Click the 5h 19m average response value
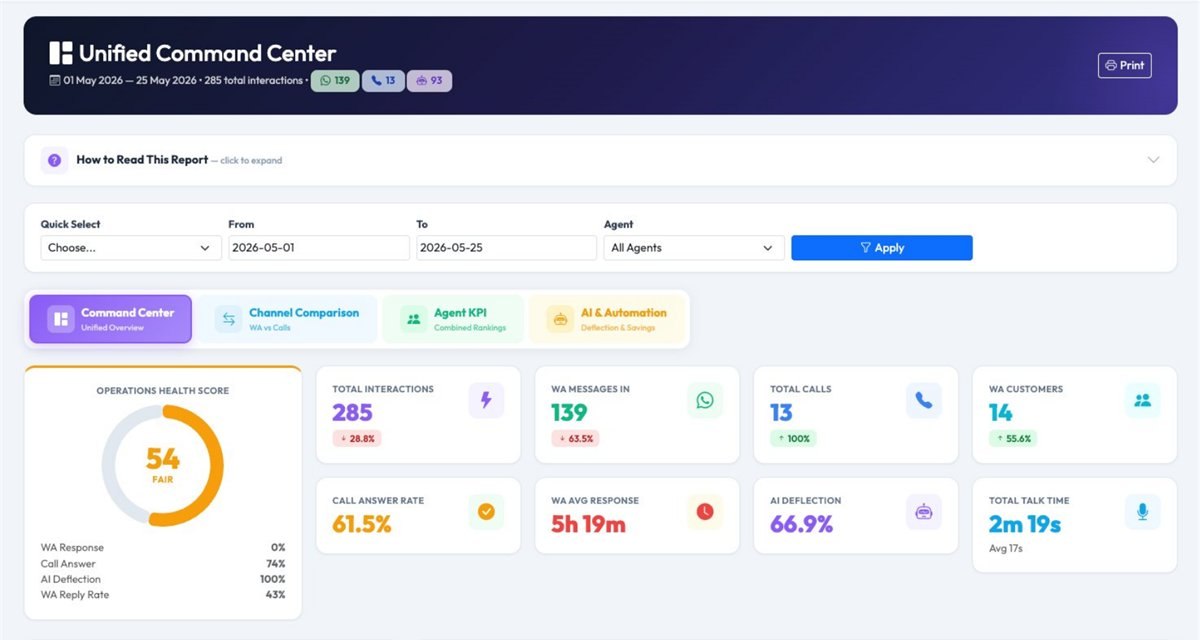Screen dimensions: 1200x640 [588, 524]
